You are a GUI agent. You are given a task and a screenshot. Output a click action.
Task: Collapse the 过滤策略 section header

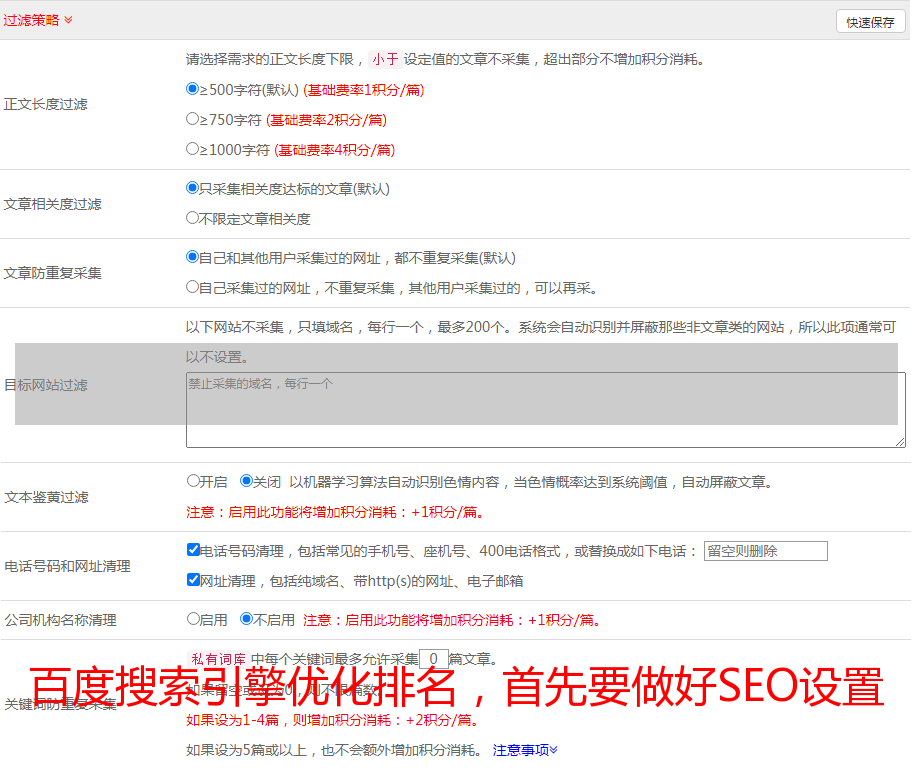(x=38, y=20)
